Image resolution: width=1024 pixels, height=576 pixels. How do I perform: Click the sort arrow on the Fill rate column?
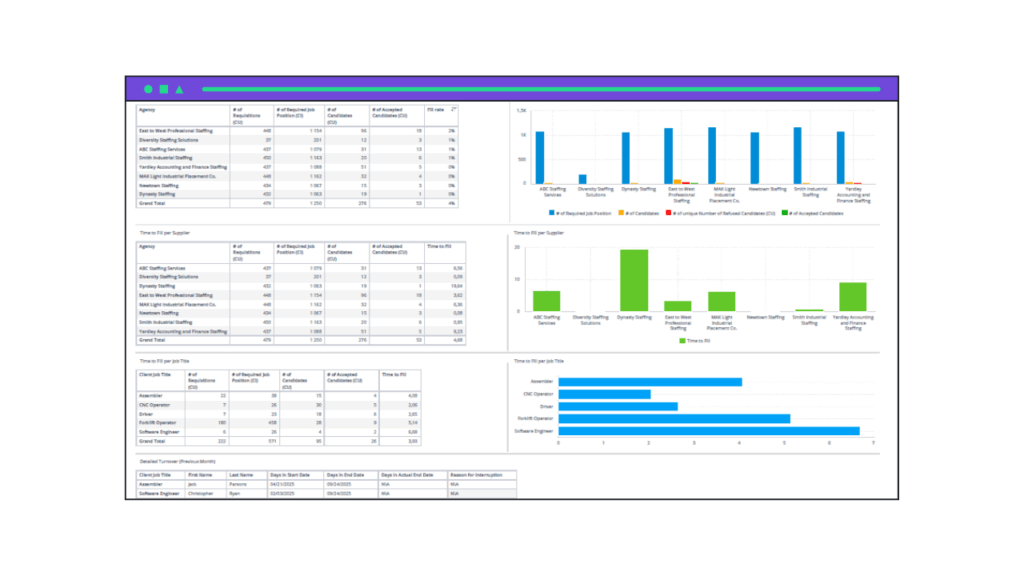point(453,110)
